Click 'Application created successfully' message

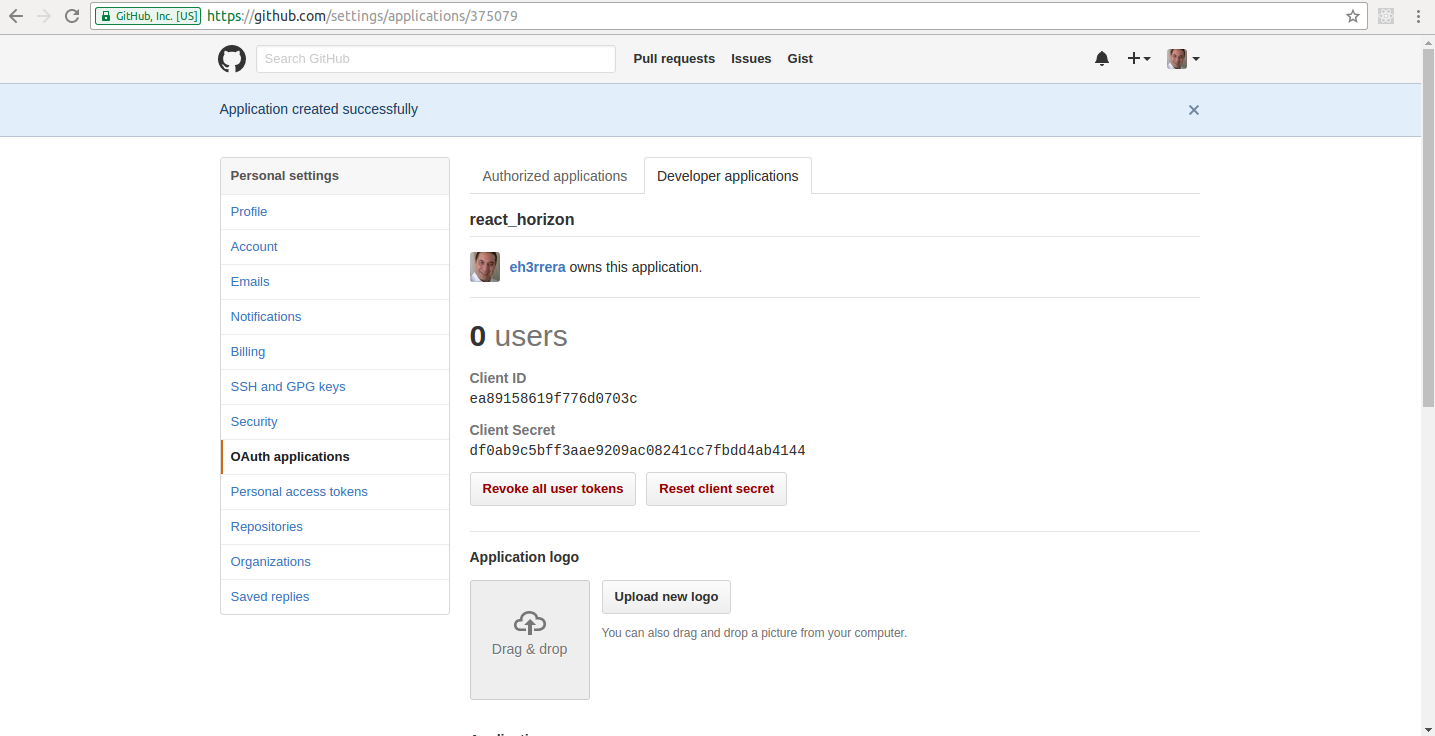(x=319, y=109)
